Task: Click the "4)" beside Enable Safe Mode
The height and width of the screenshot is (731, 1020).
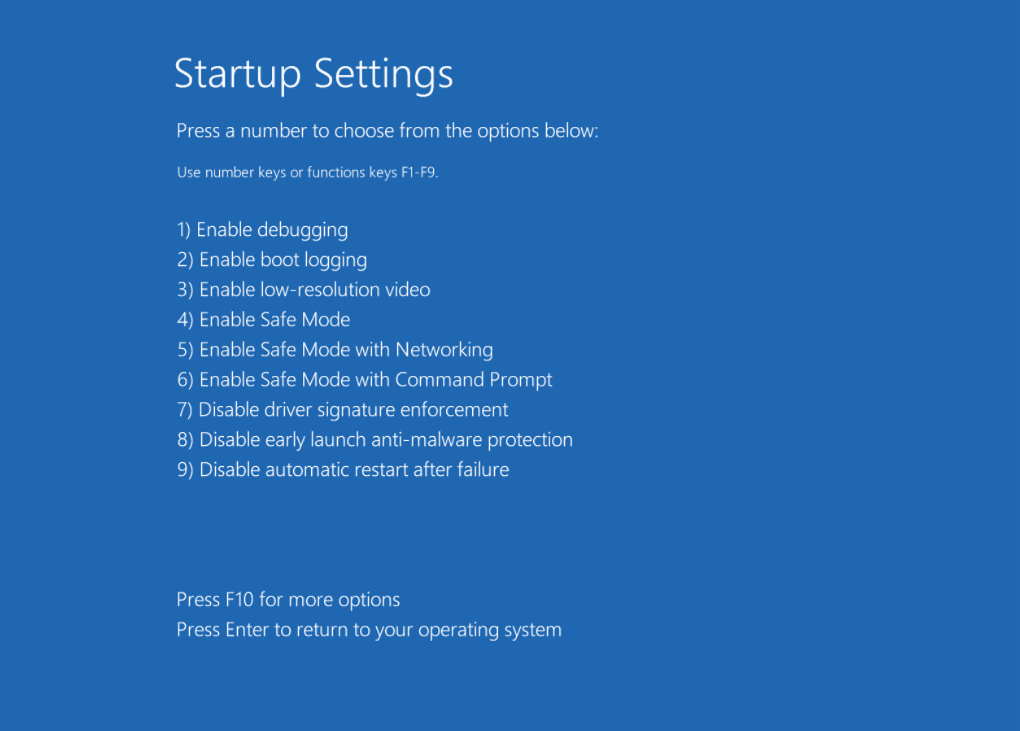Action: tap(183, 319)
